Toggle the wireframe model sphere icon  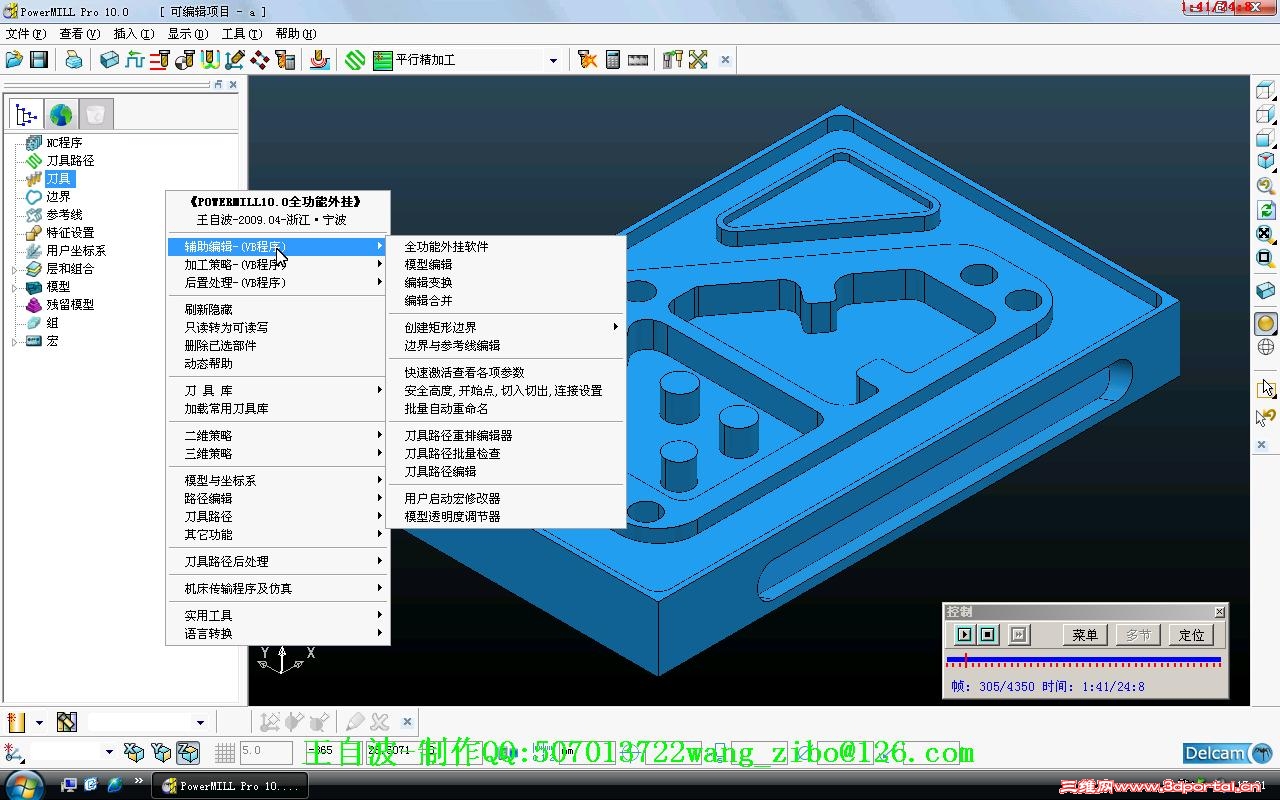click(x=1266, y=347)
